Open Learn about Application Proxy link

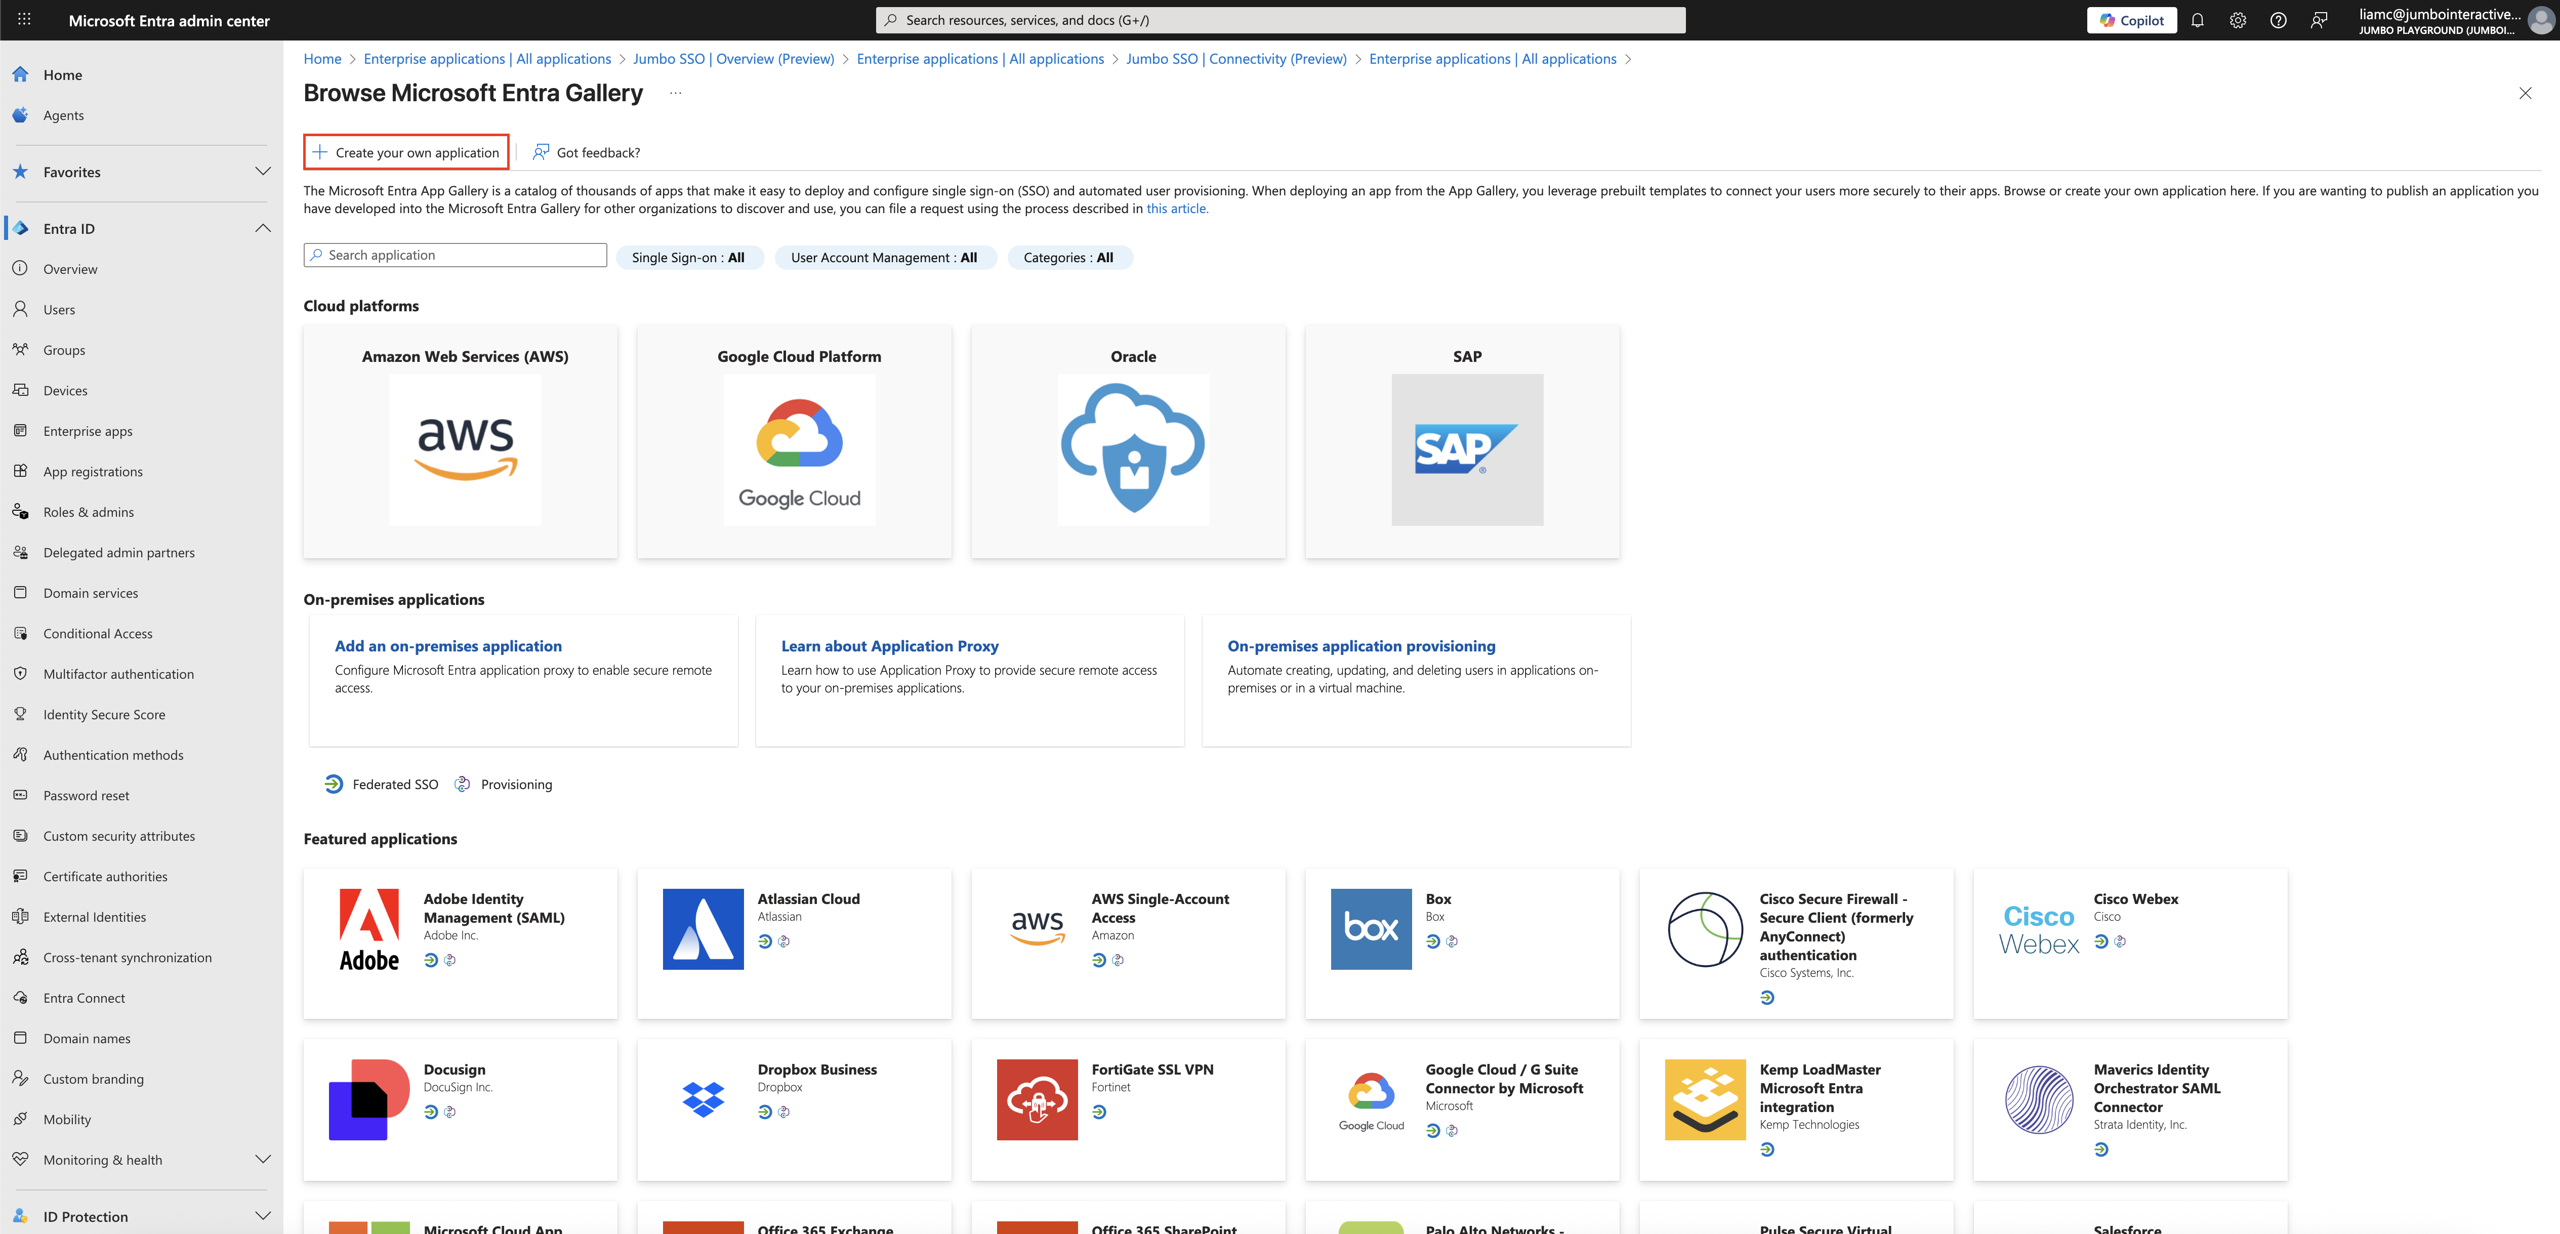(x=890, y=646)
